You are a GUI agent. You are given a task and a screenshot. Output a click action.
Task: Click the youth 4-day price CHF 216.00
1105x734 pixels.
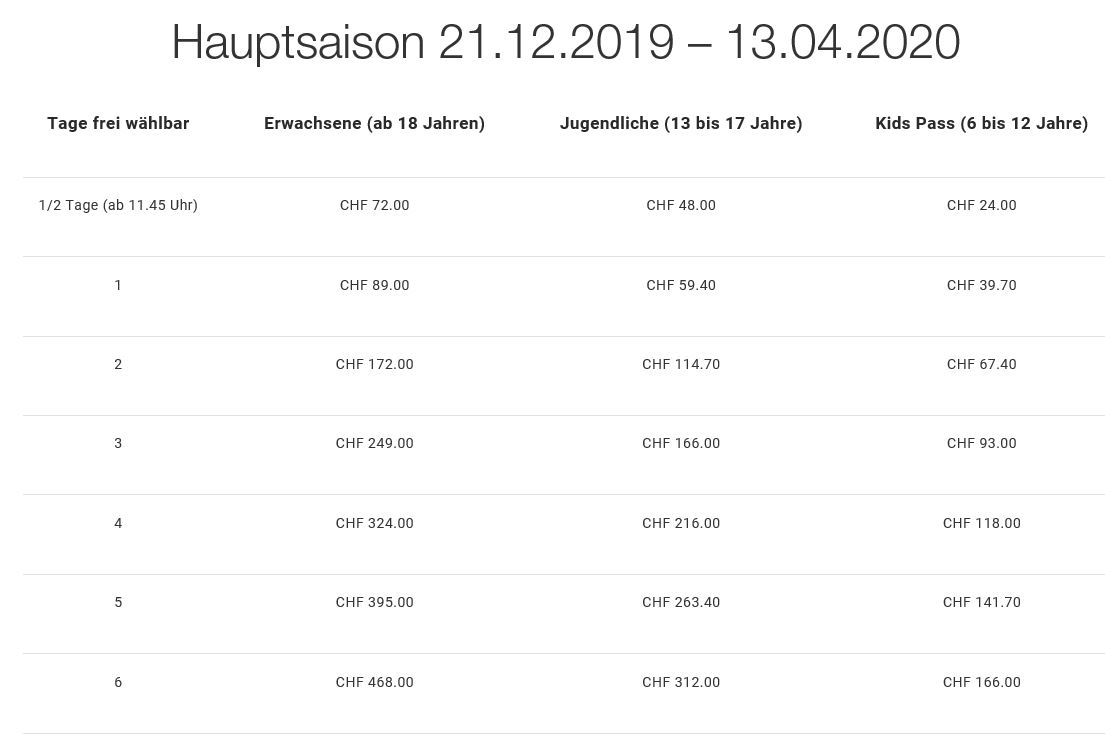point(681,523)
